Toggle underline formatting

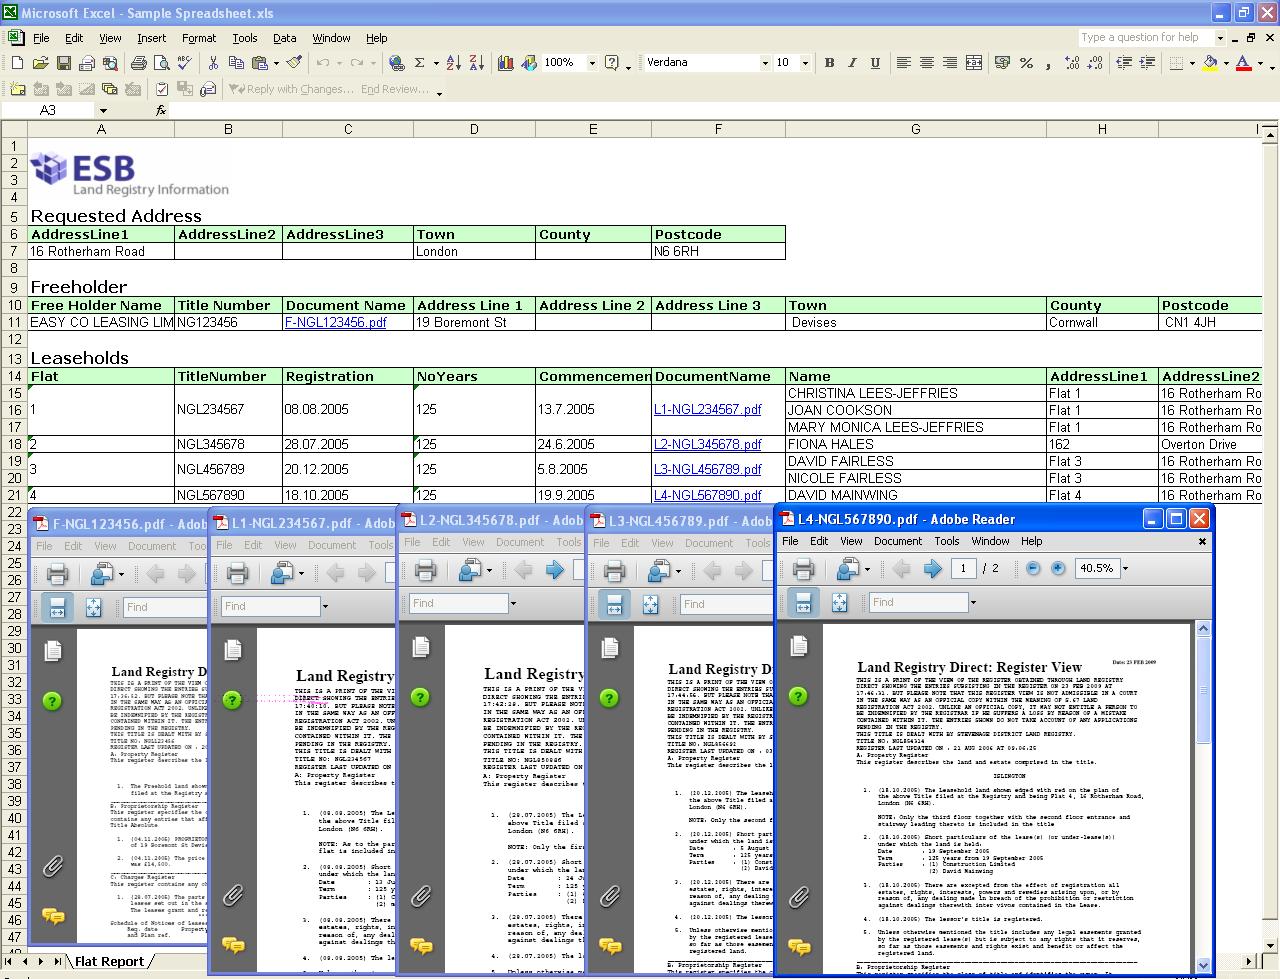[875, 63]
